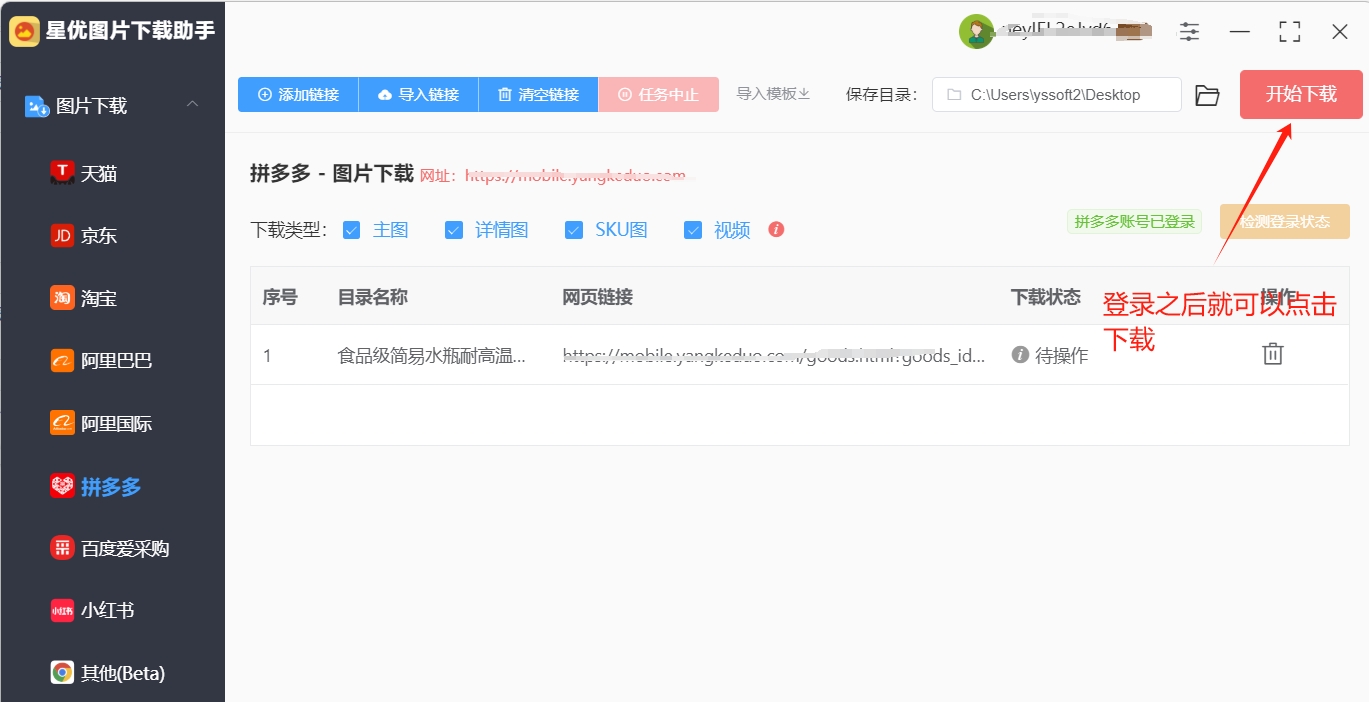Screen dimensions: 1369x702
Task: Uncheck the 主图 checkbox
Action: 351,230
